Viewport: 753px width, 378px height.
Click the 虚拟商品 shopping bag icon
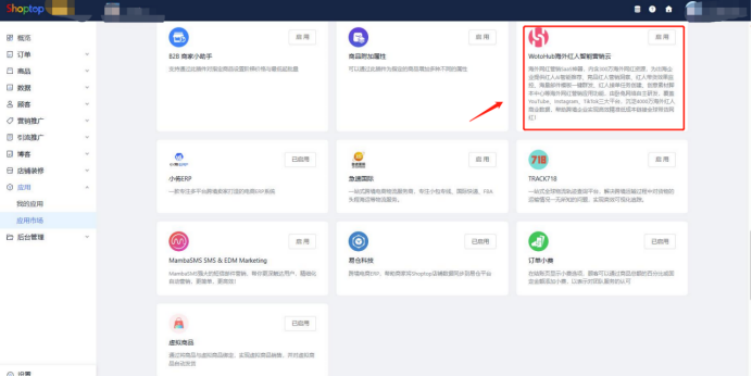tap(179, 323)
